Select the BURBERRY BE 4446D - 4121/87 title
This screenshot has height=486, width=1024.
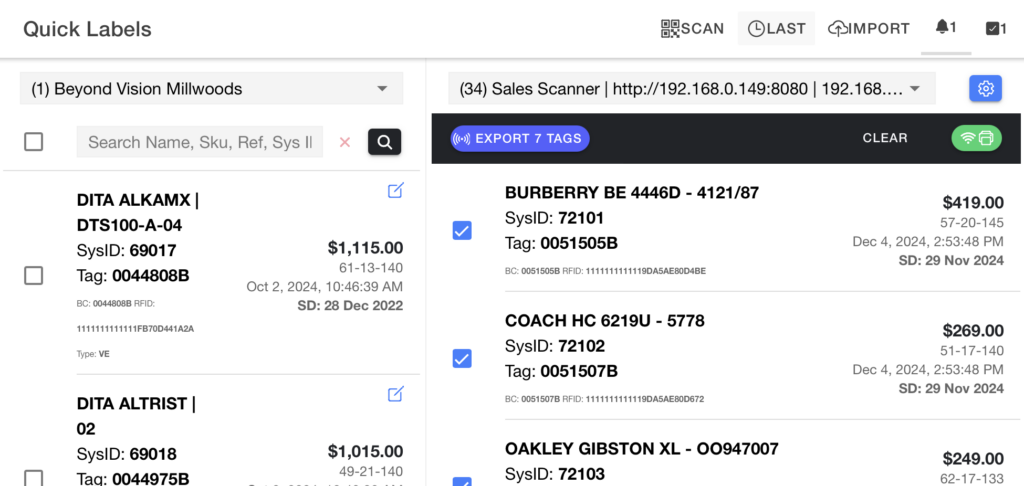tap(632, 193)
